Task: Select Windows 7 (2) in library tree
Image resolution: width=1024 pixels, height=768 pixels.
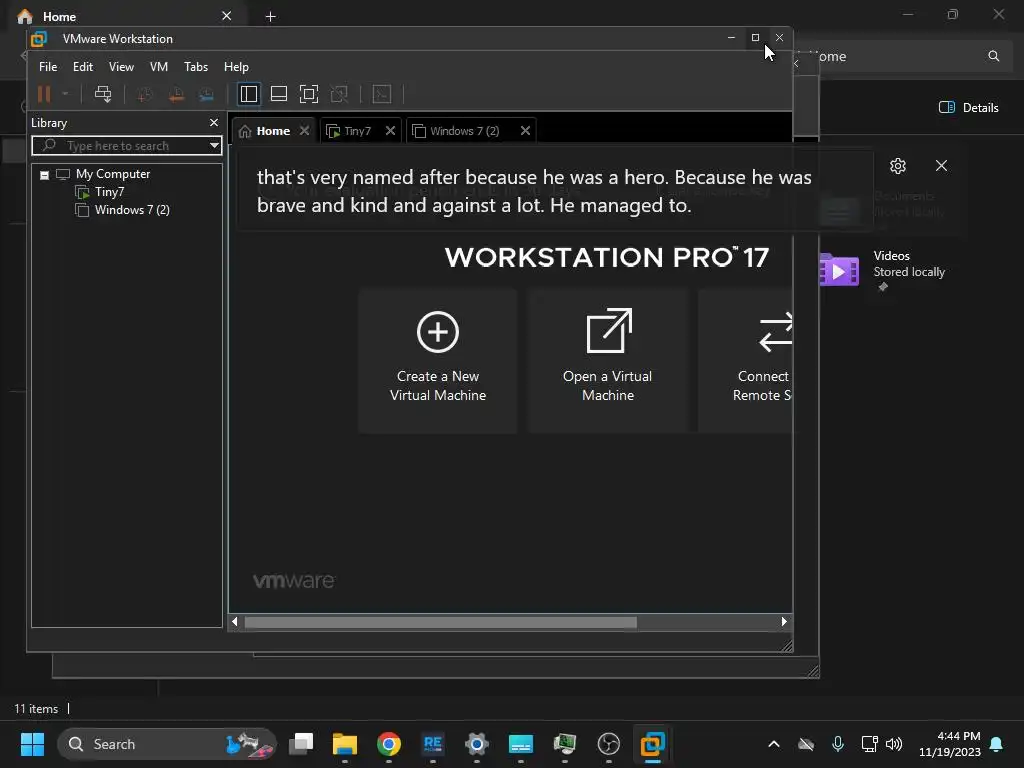Action: (132, 210)
